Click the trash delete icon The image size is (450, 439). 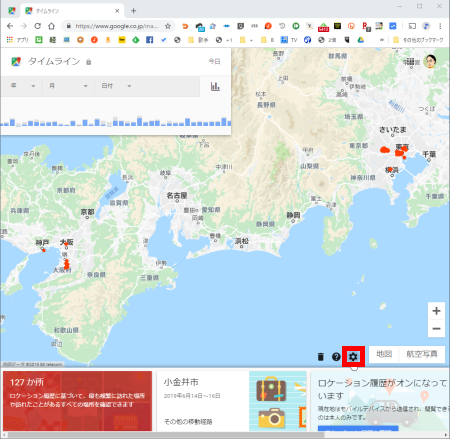pyautogui.click(x=321, y=357)
